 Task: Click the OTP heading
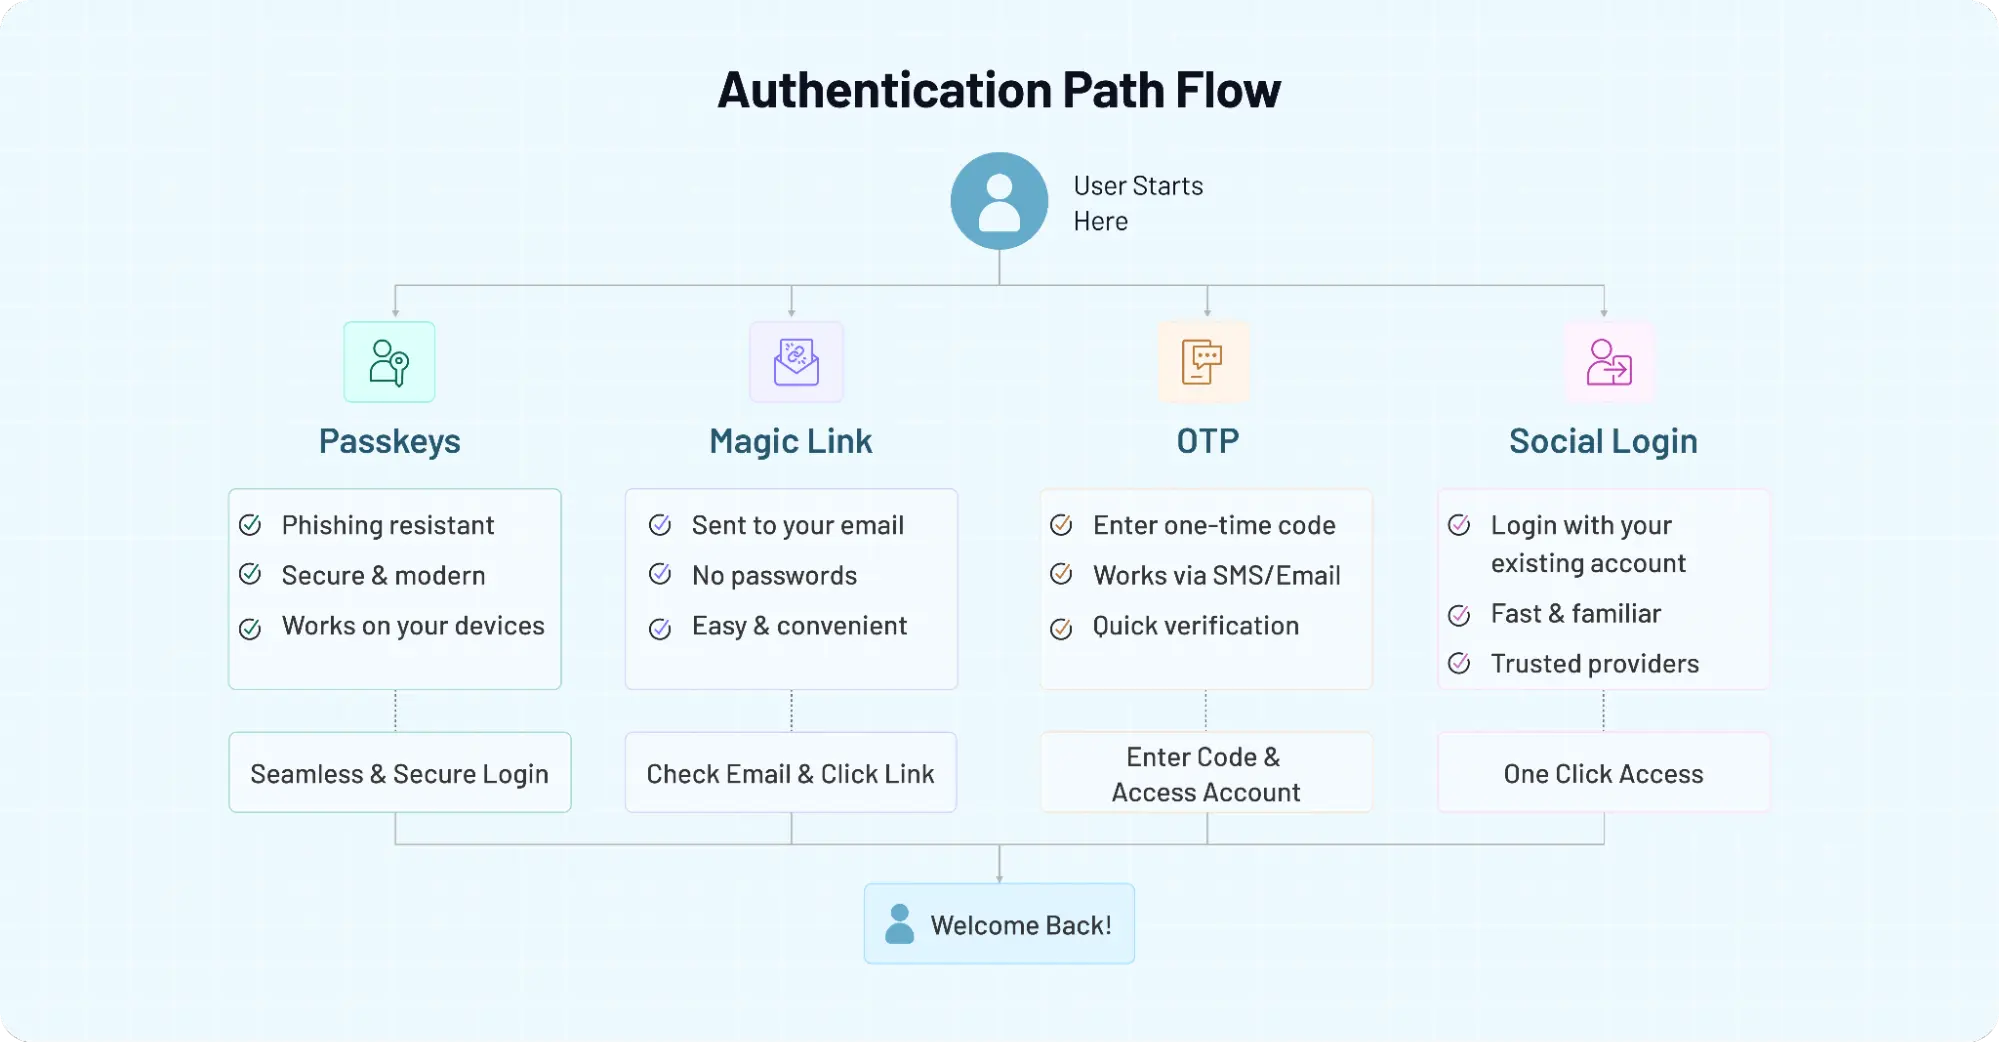(1208, 441)
